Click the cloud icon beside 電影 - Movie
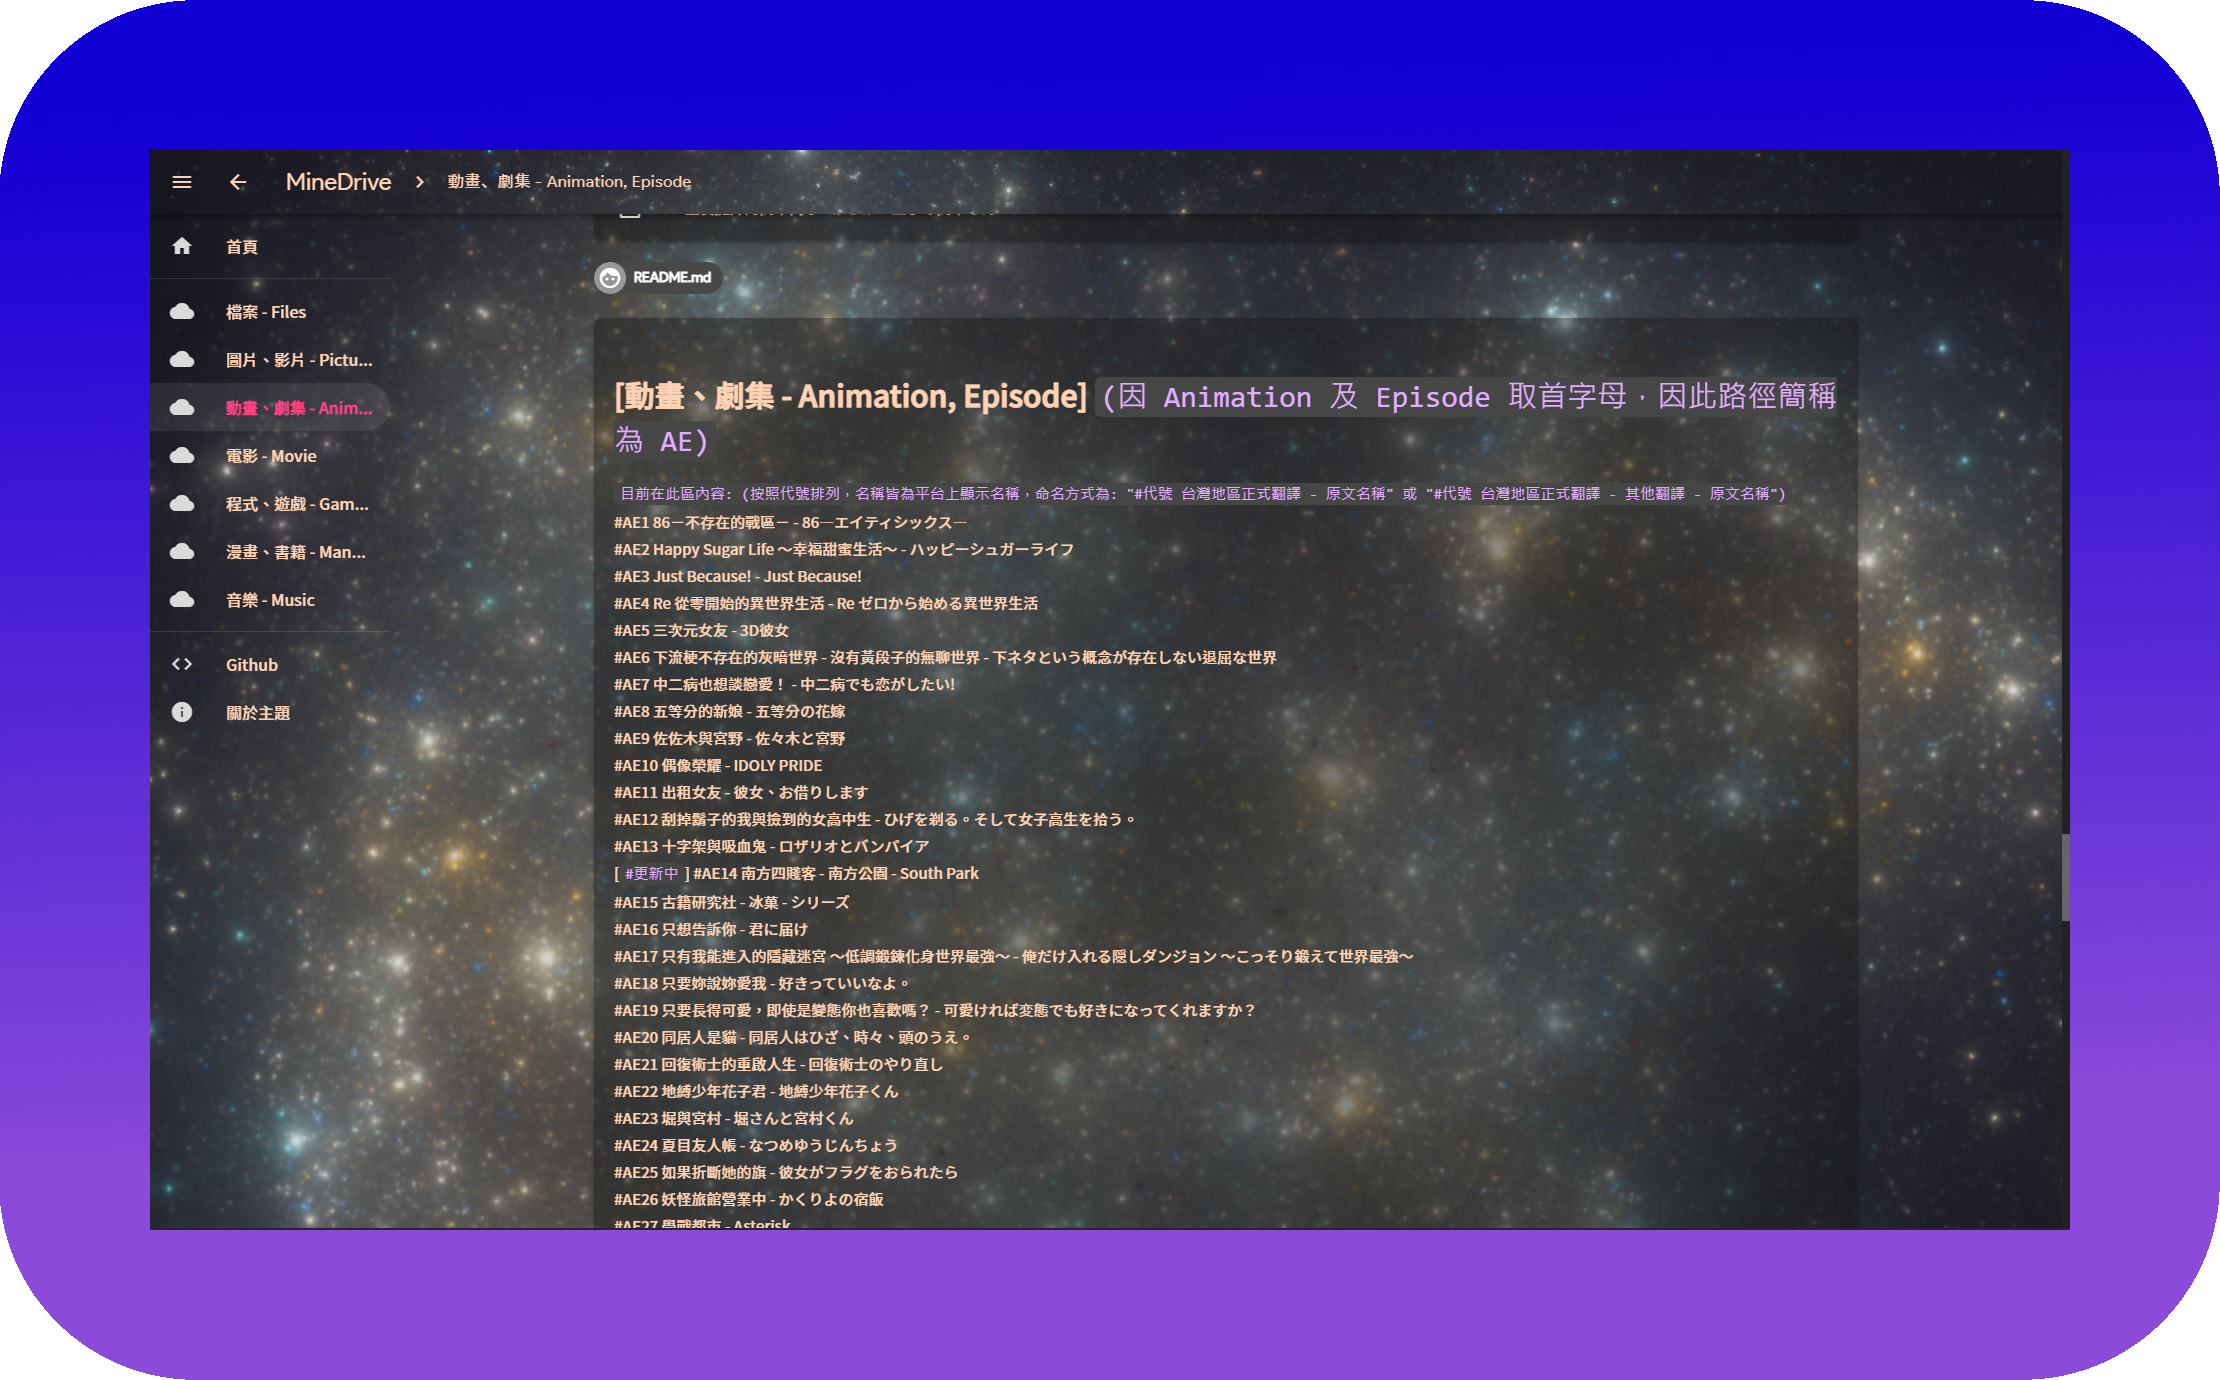The width and height of the screenshot is (2220, 1380). pos(182,456)
